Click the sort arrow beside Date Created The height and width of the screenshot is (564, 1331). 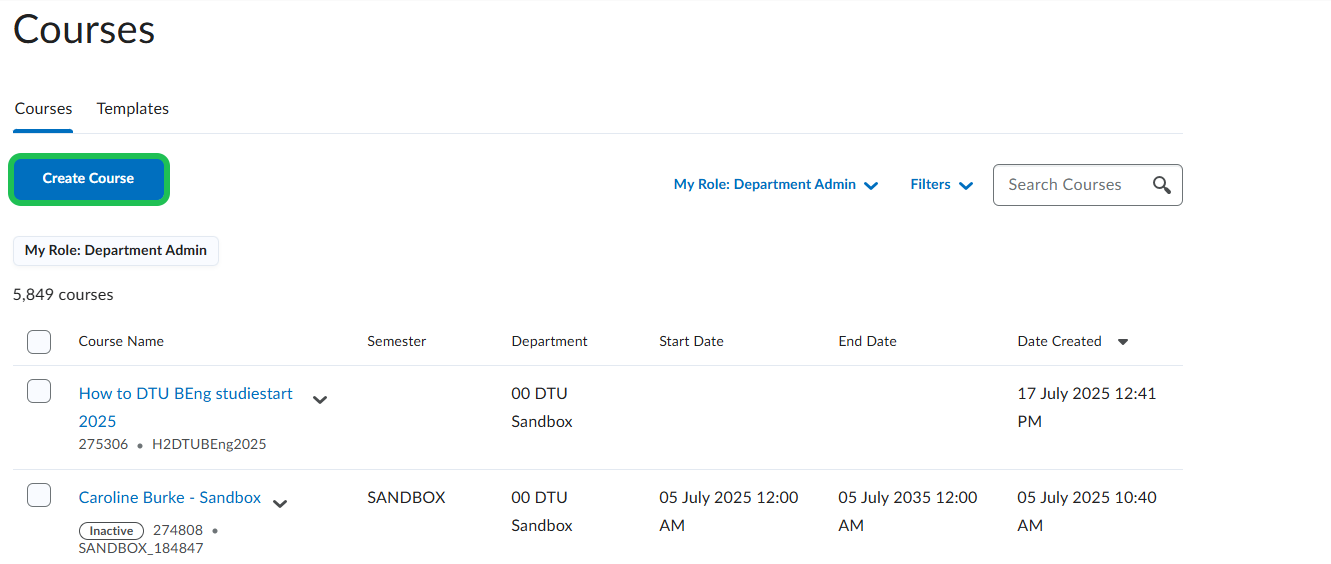pos(1122,342)
